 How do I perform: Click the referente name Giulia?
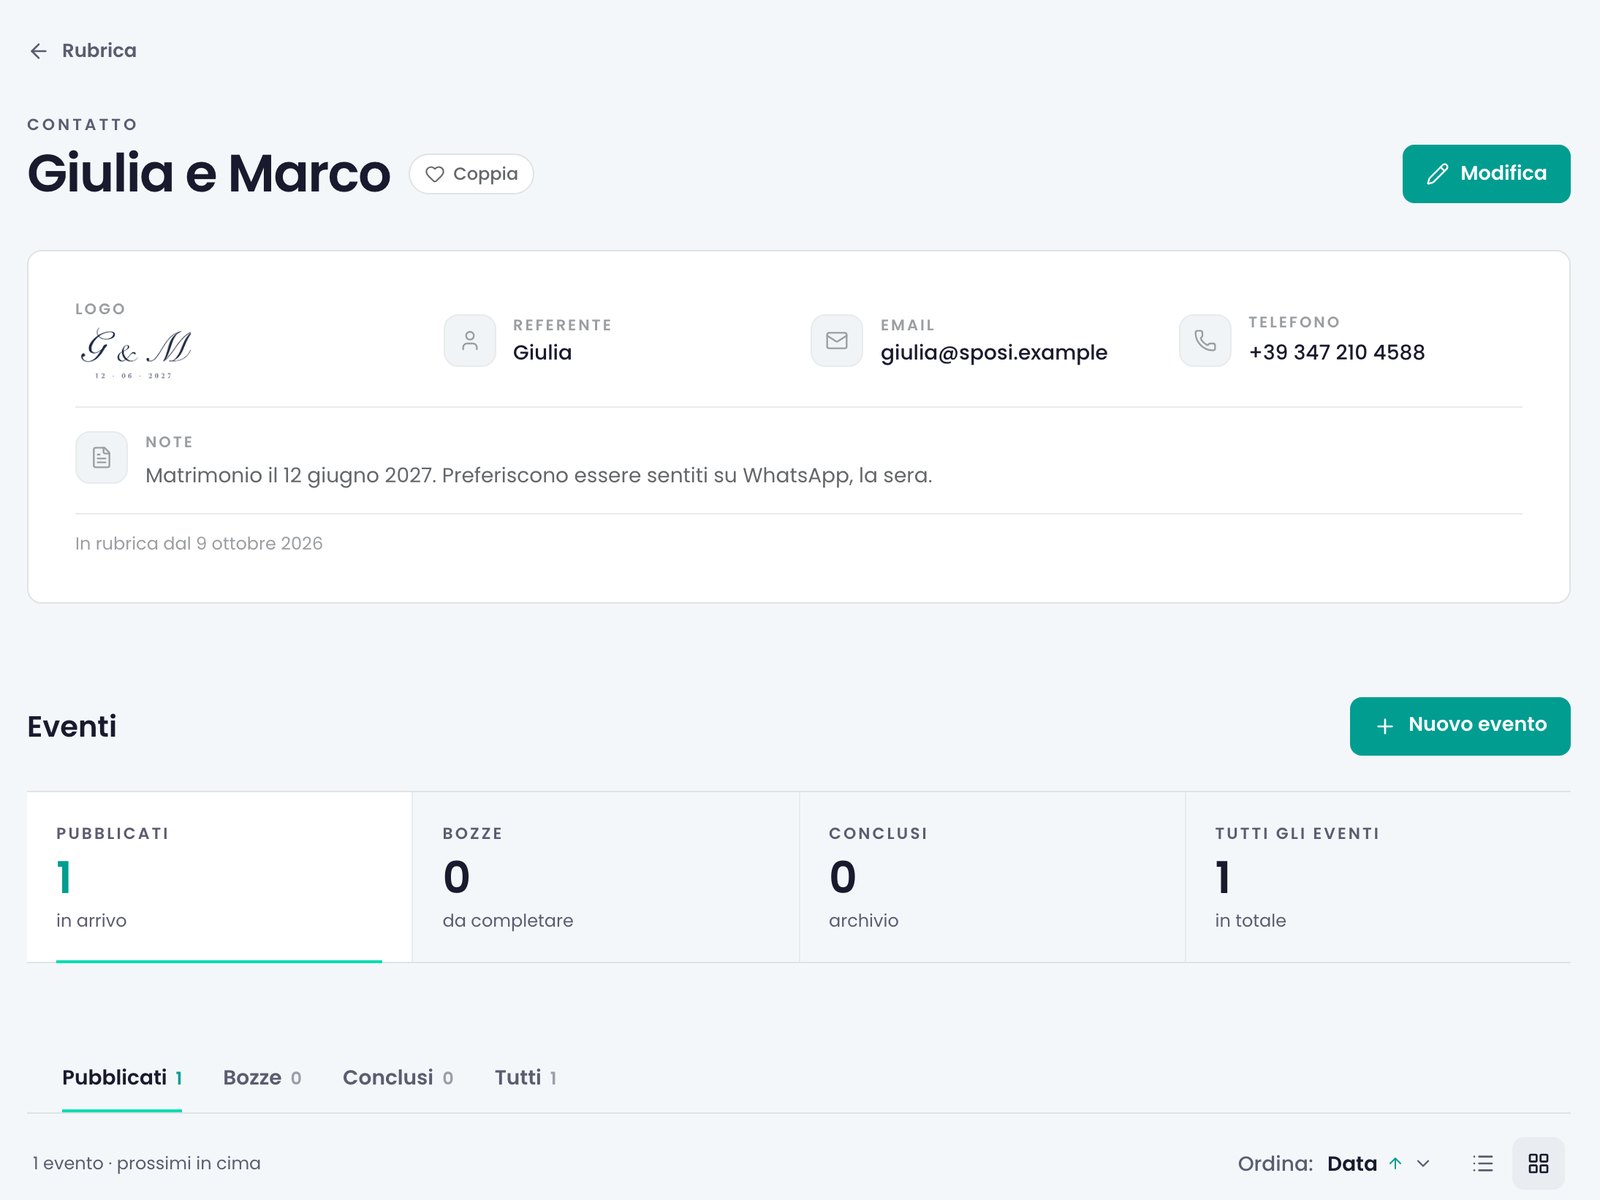click(x=542, y=353)
